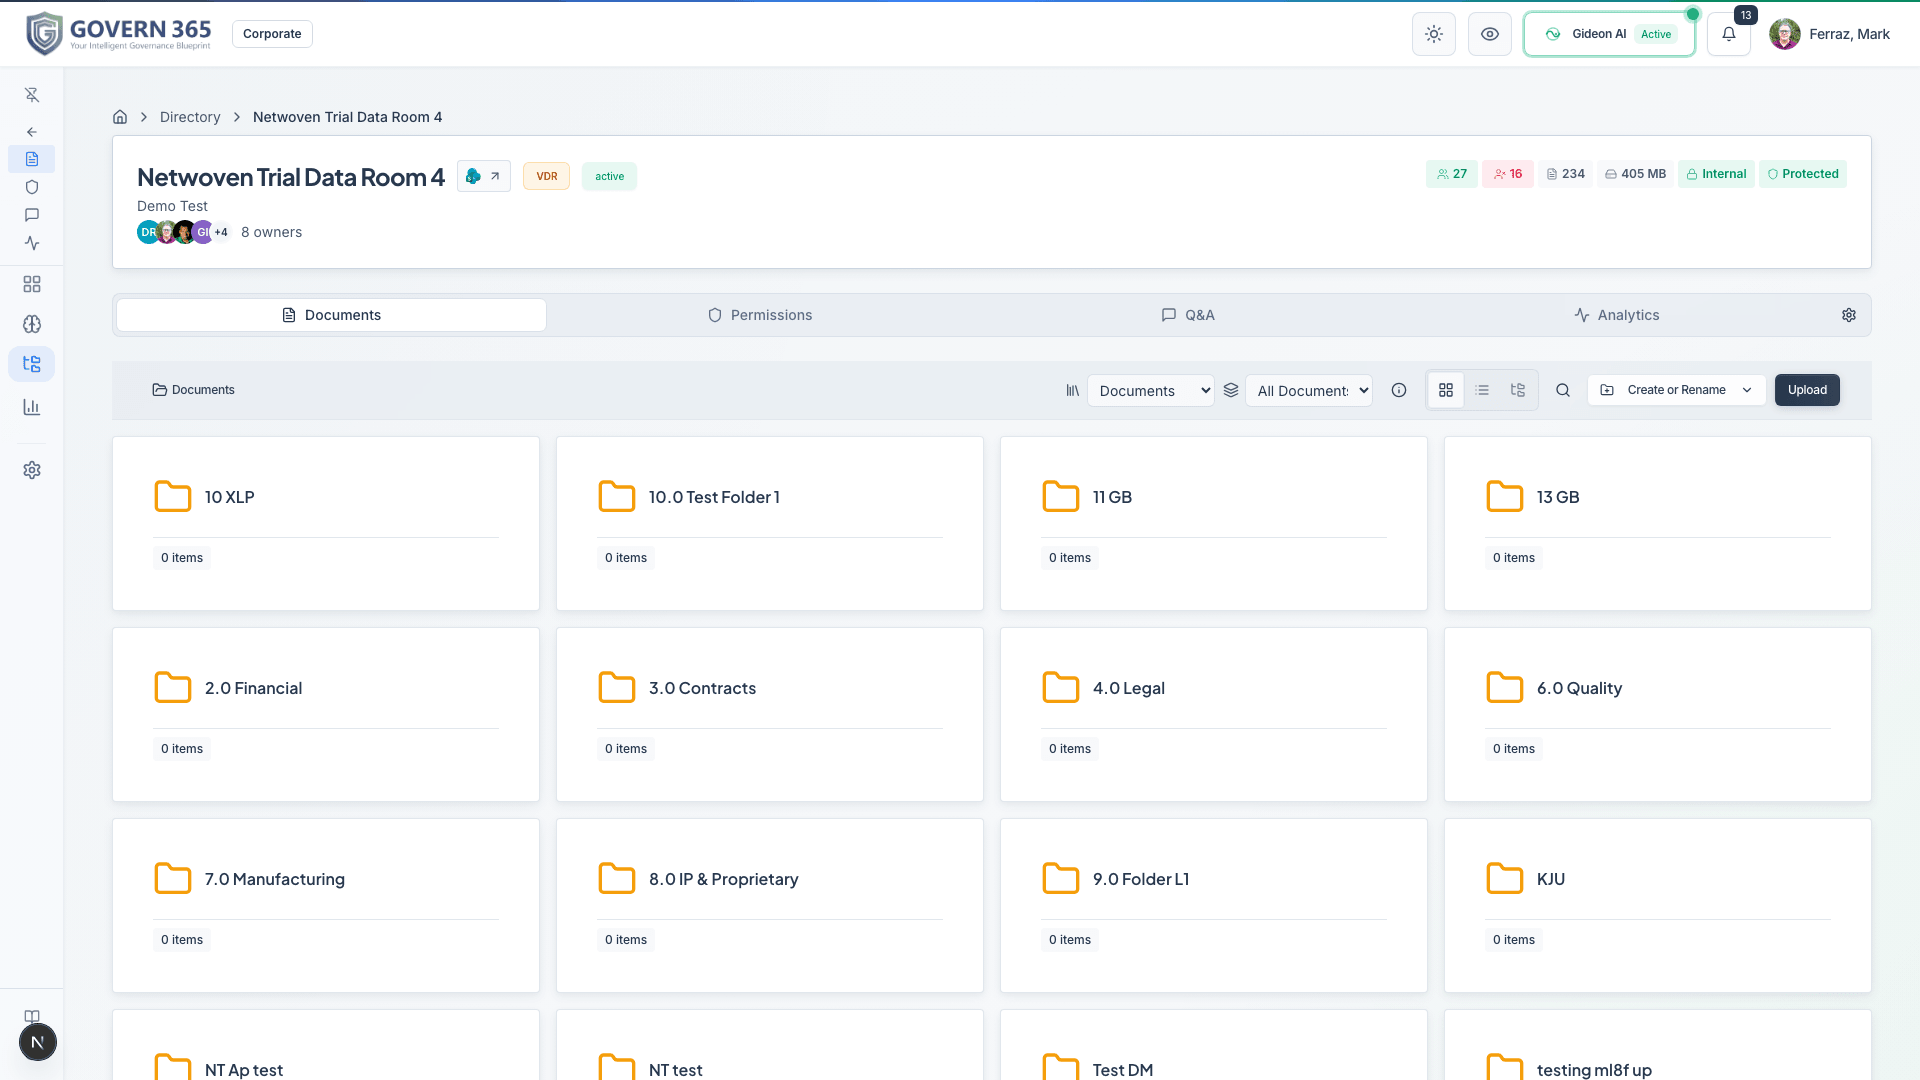Select the document icon in sidebar

coord(32,159)
